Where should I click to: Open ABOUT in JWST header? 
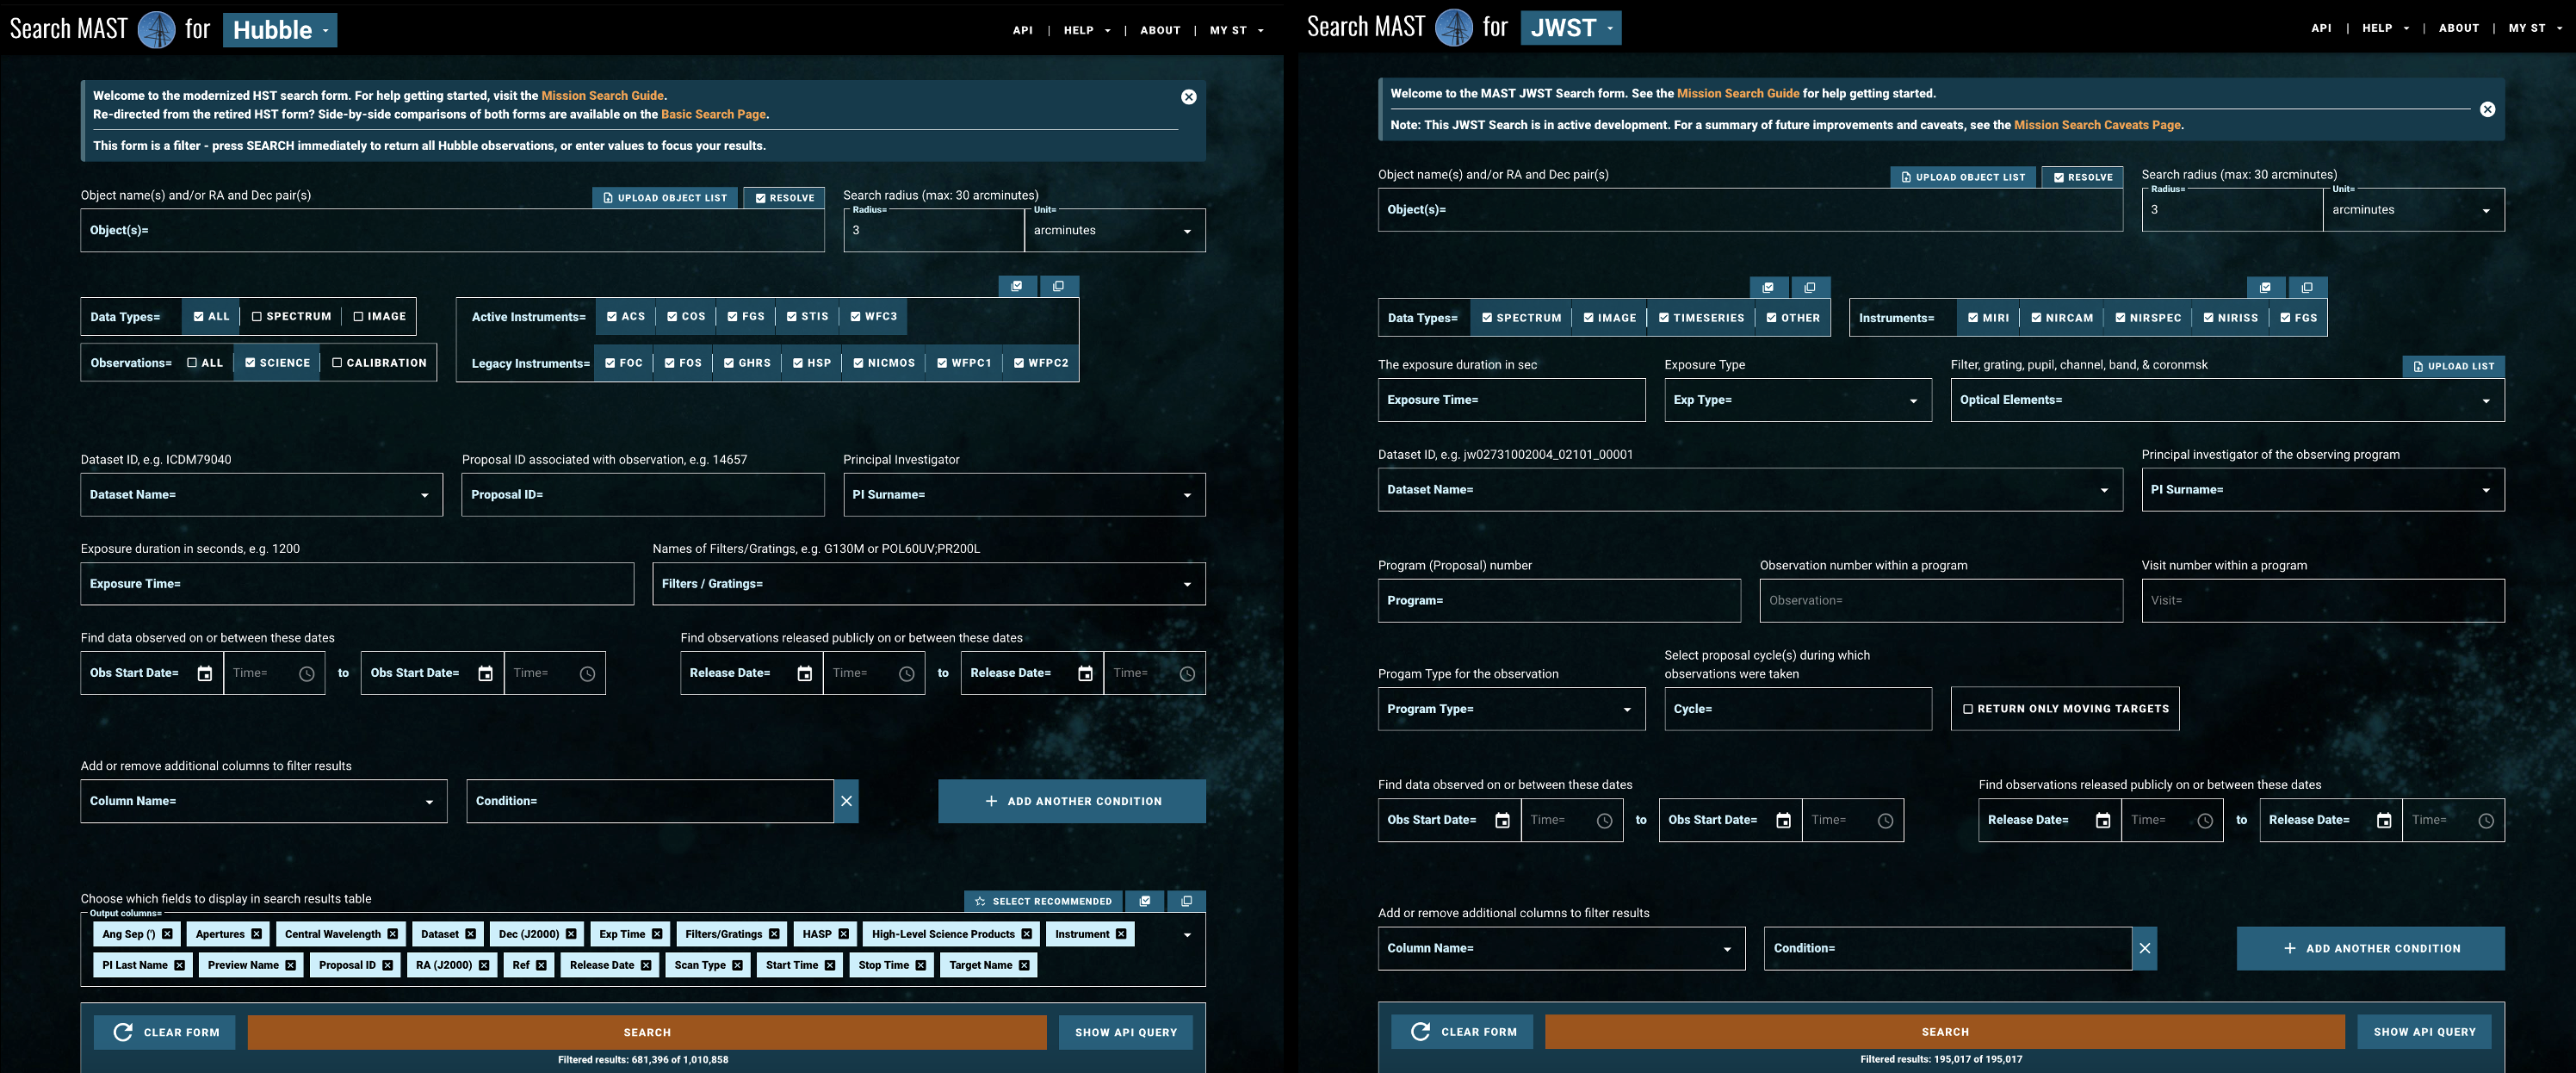(x=2458, y=28)
